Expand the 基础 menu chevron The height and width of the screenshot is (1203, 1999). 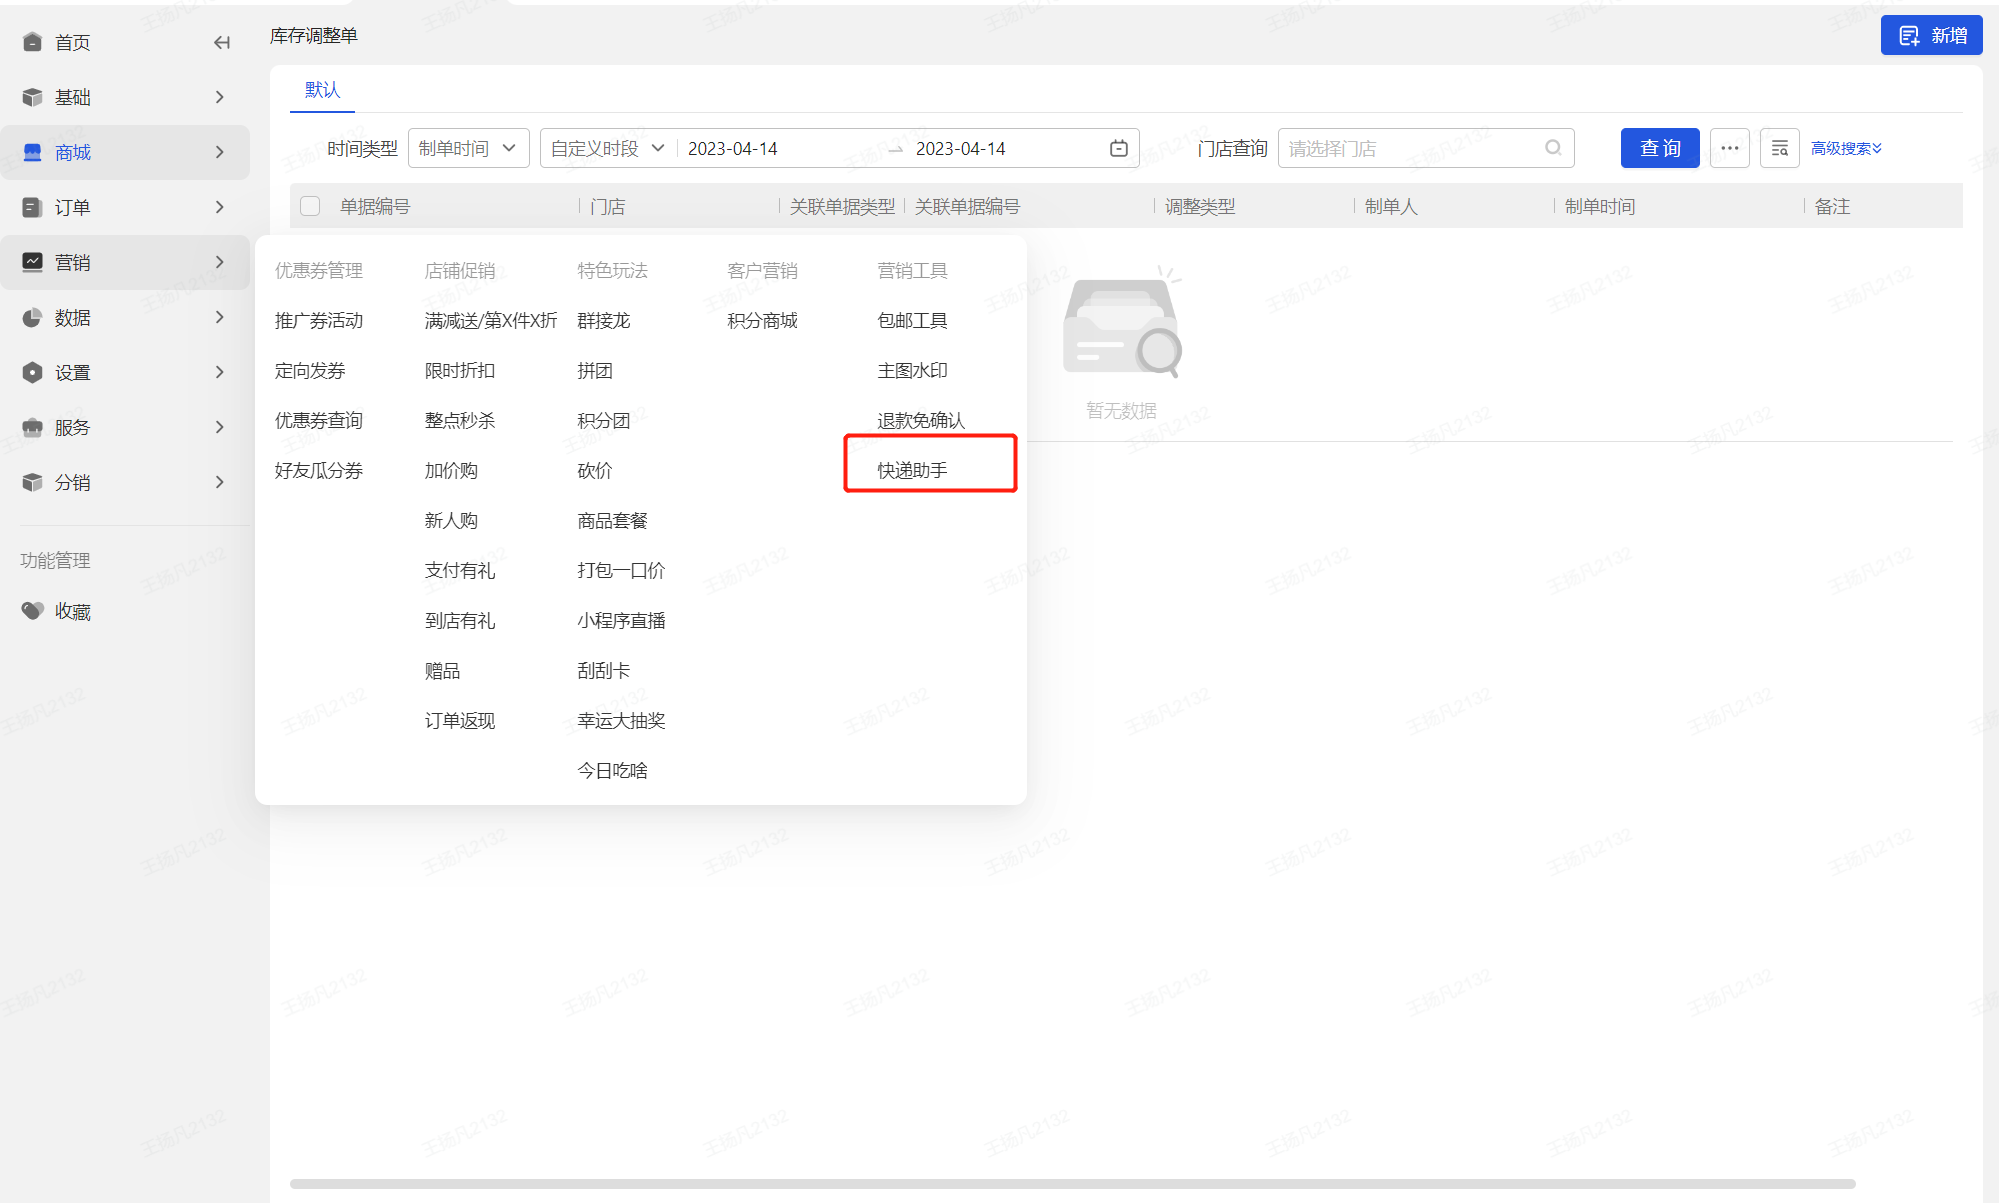(220, 97)
